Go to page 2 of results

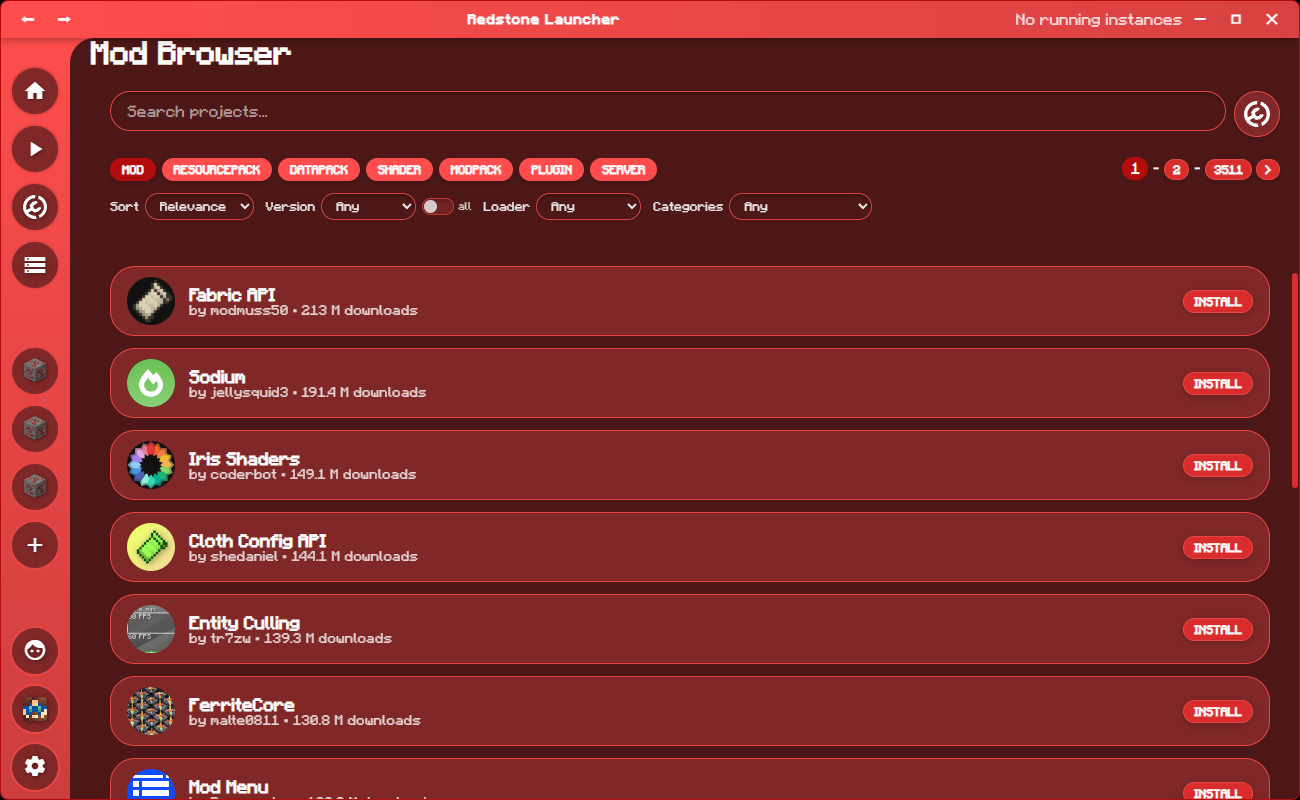[1176, 170]
